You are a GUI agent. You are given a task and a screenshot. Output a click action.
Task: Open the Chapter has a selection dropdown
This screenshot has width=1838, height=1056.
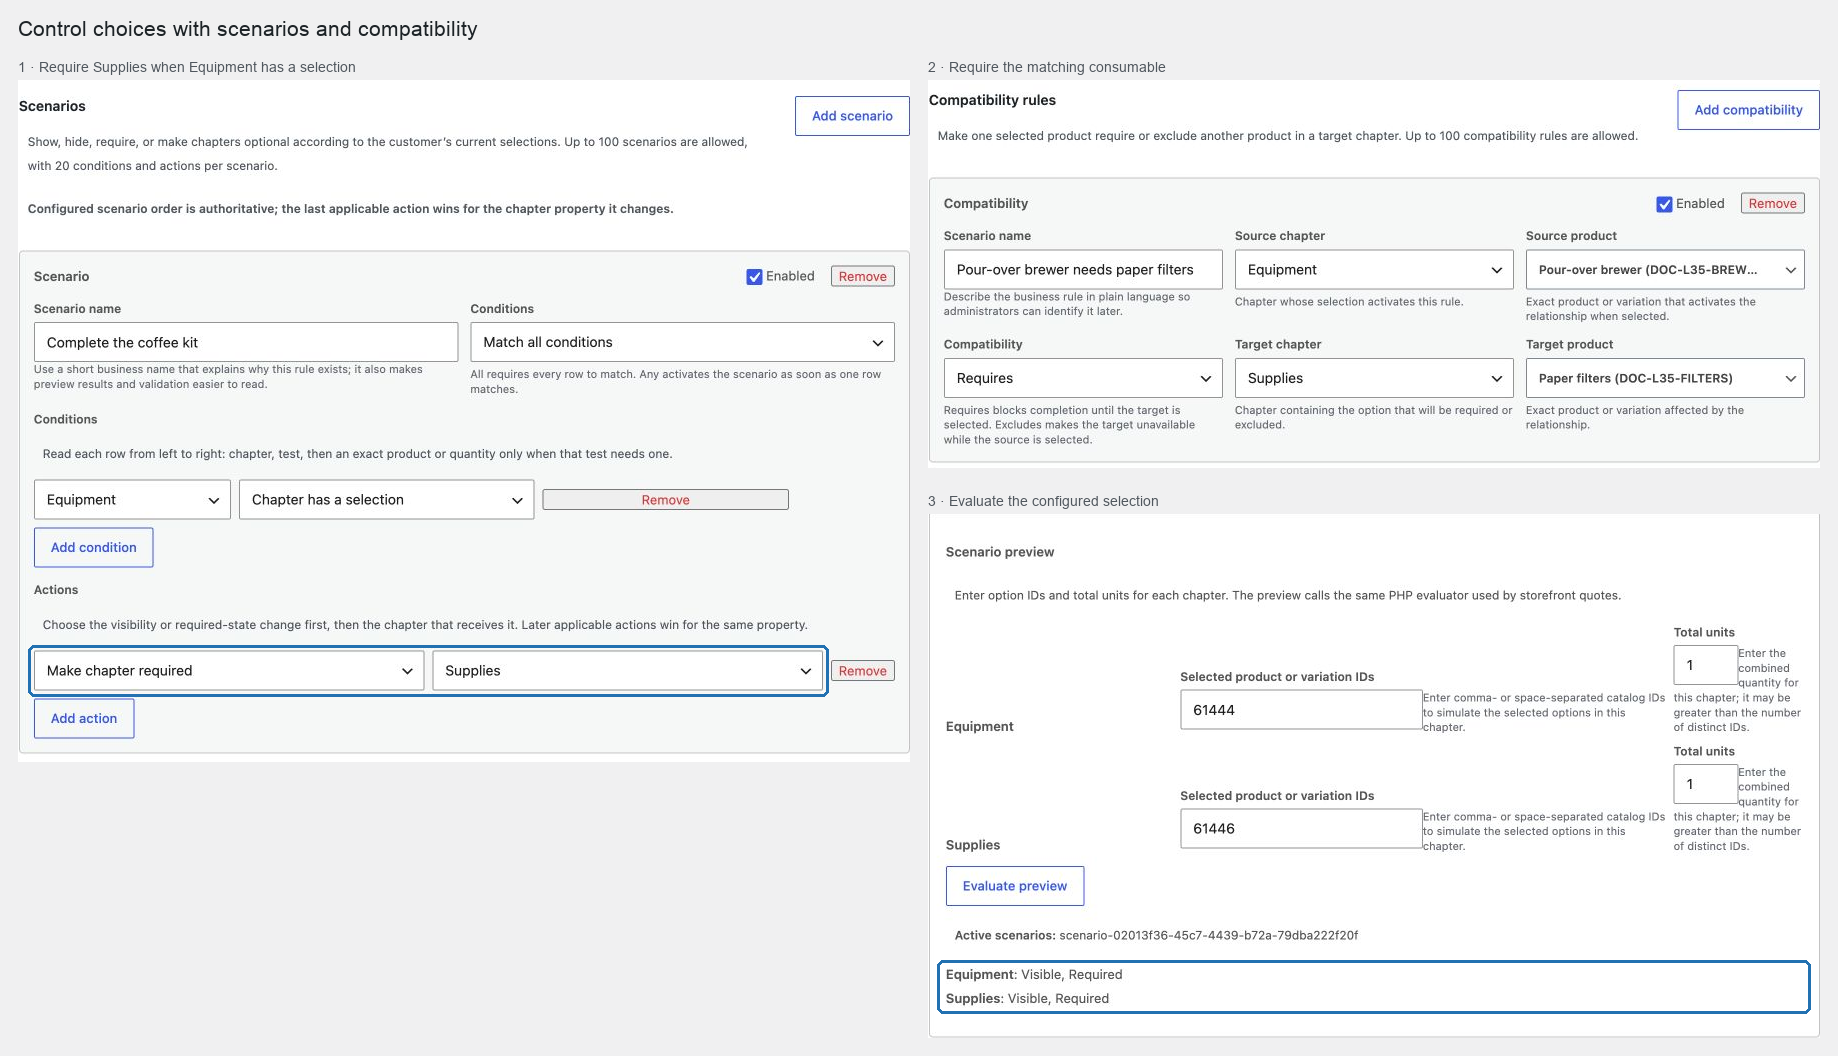tap(387, 500)
